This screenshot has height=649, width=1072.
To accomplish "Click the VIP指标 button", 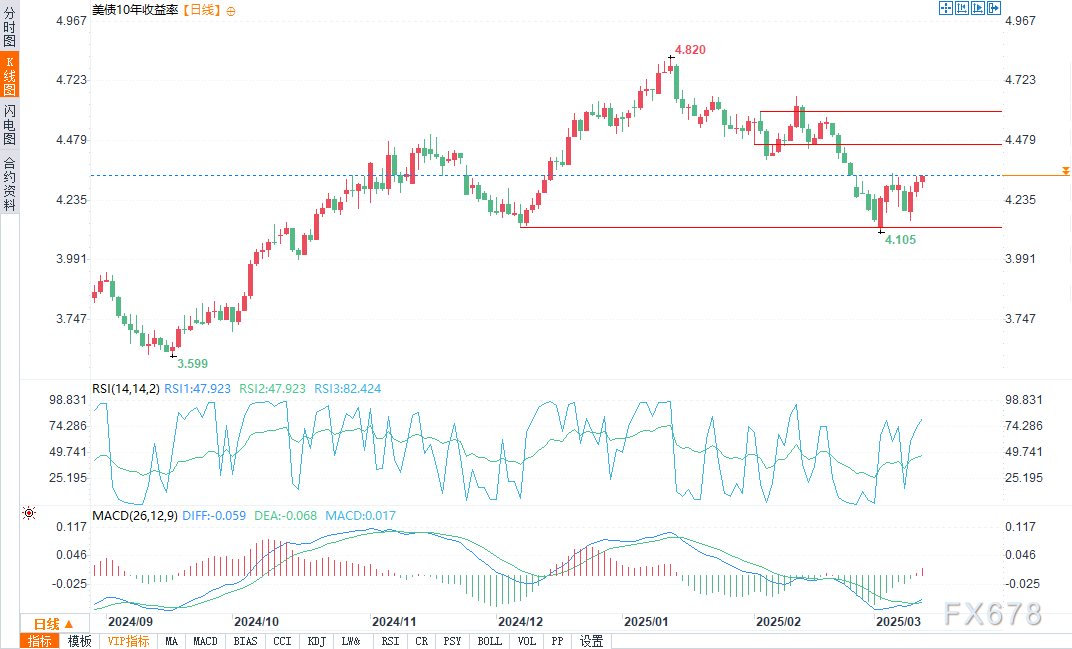I will (128, 641).
